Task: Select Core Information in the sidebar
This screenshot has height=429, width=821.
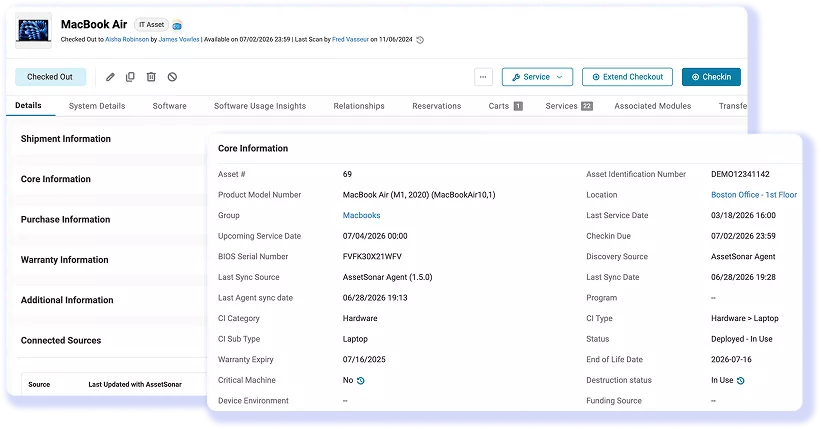Action: [x=56, y=179]
